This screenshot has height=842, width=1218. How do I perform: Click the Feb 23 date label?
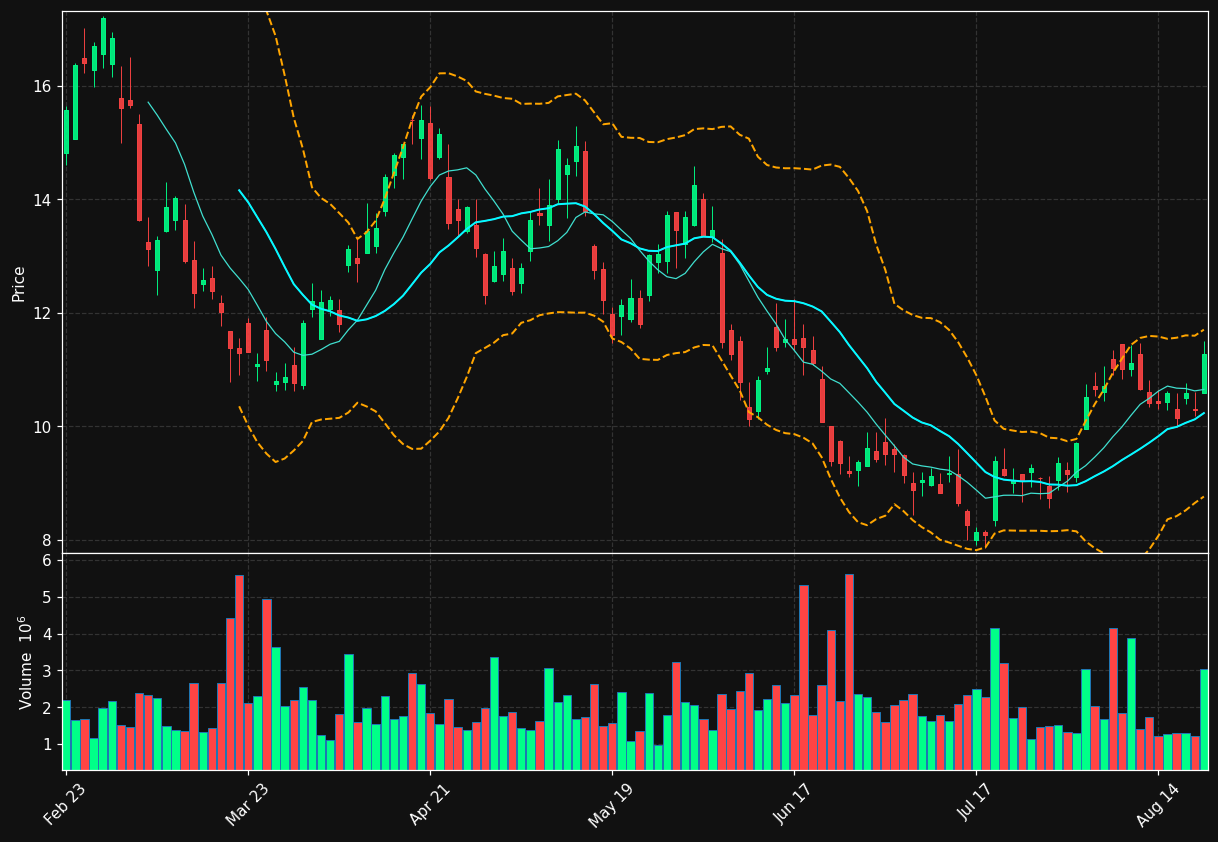point(64,804)
